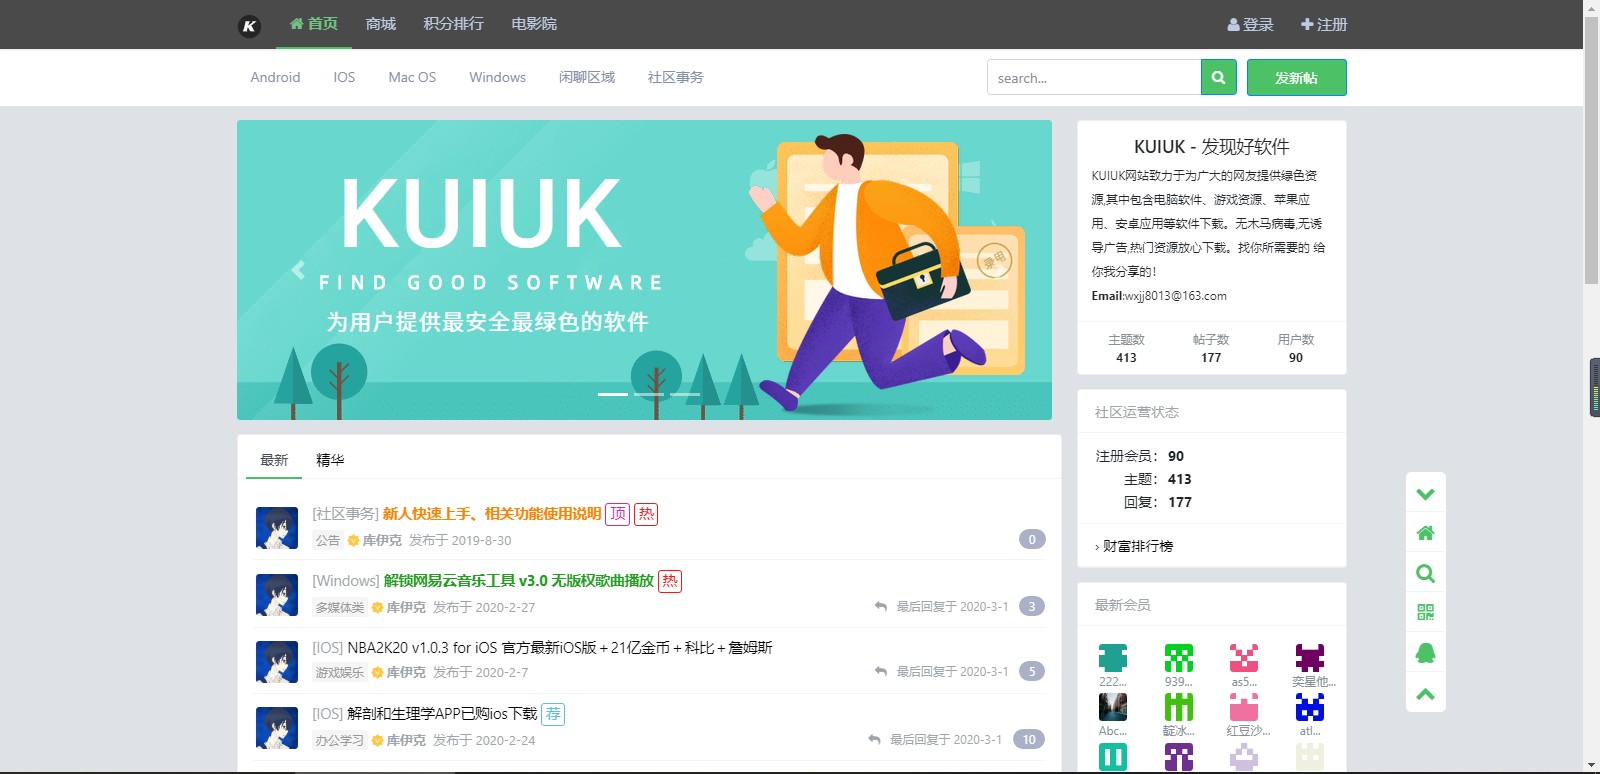Open member avatar 222...
The image size is (1600, 774).
(x=1113, y=658)
